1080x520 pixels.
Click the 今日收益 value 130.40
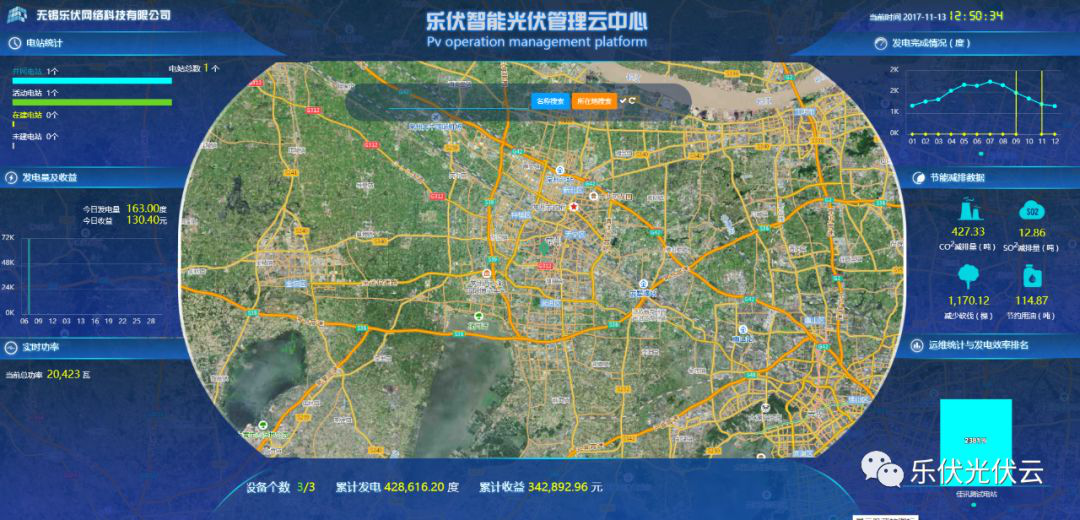(143, 220)
